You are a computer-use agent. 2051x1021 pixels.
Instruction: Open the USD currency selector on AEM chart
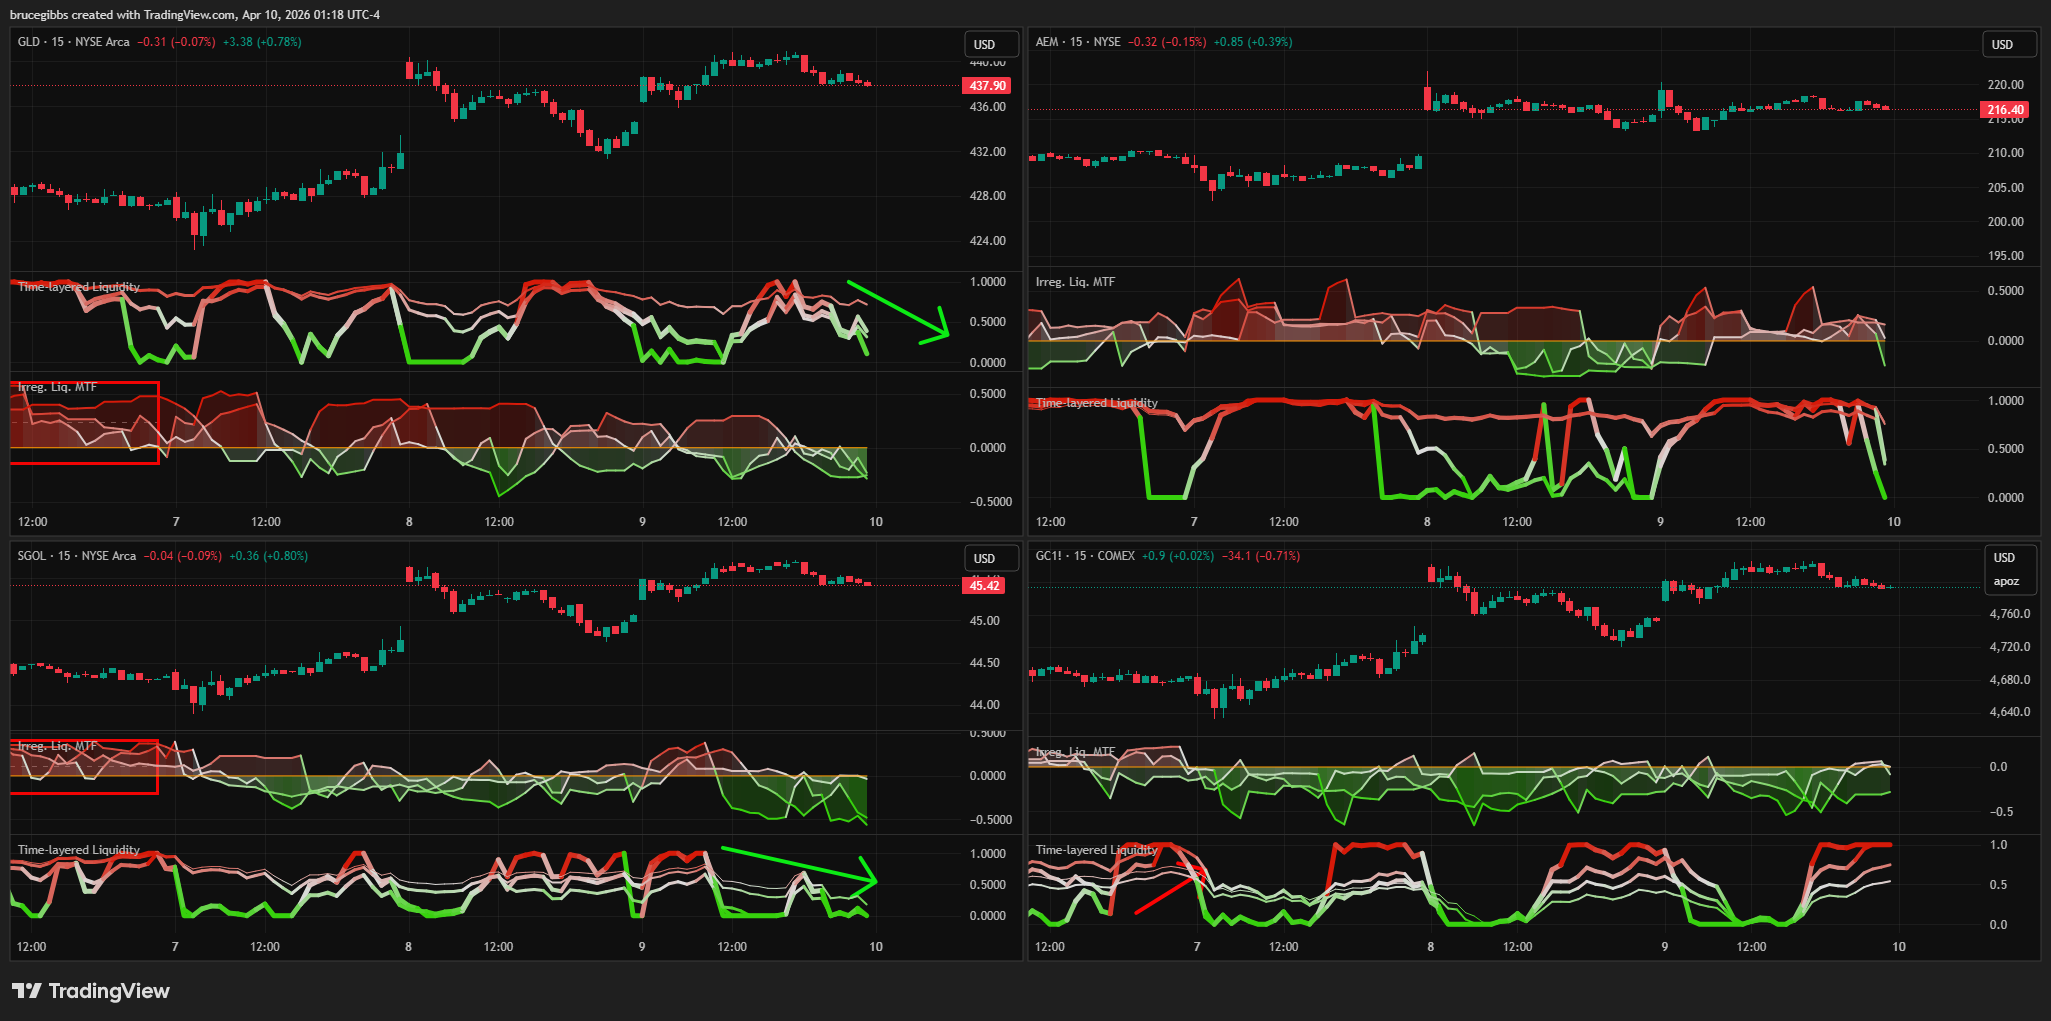point(2003,44)
